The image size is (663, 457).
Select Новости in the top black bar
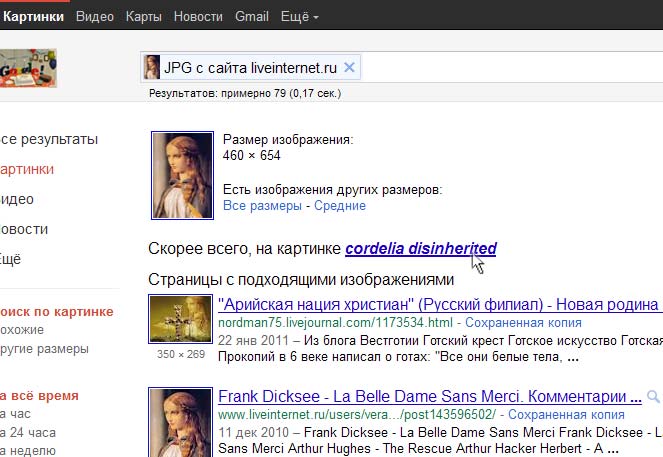(x=198, y=17)
